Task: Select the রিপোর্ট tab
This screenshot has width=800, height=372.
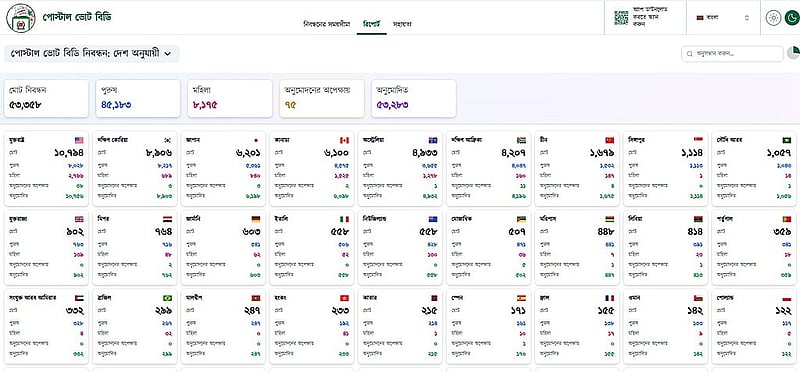Action: (x=371, y=24)
